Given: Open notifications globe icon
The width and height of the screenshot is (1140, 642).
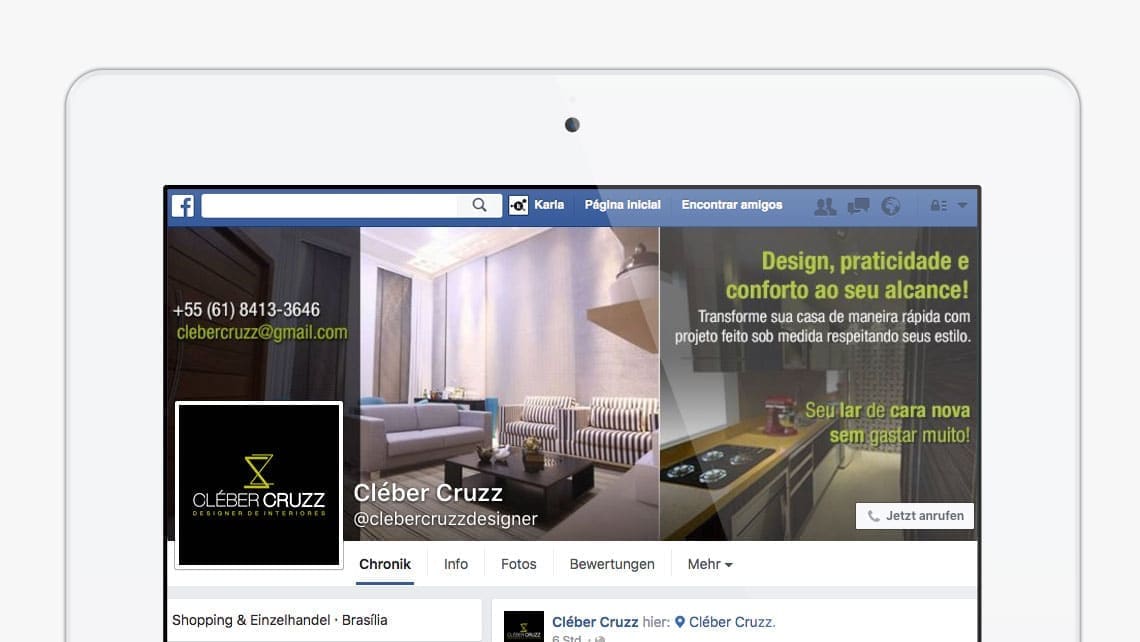Looking at the screenshot, I should (x=891, y=206).
